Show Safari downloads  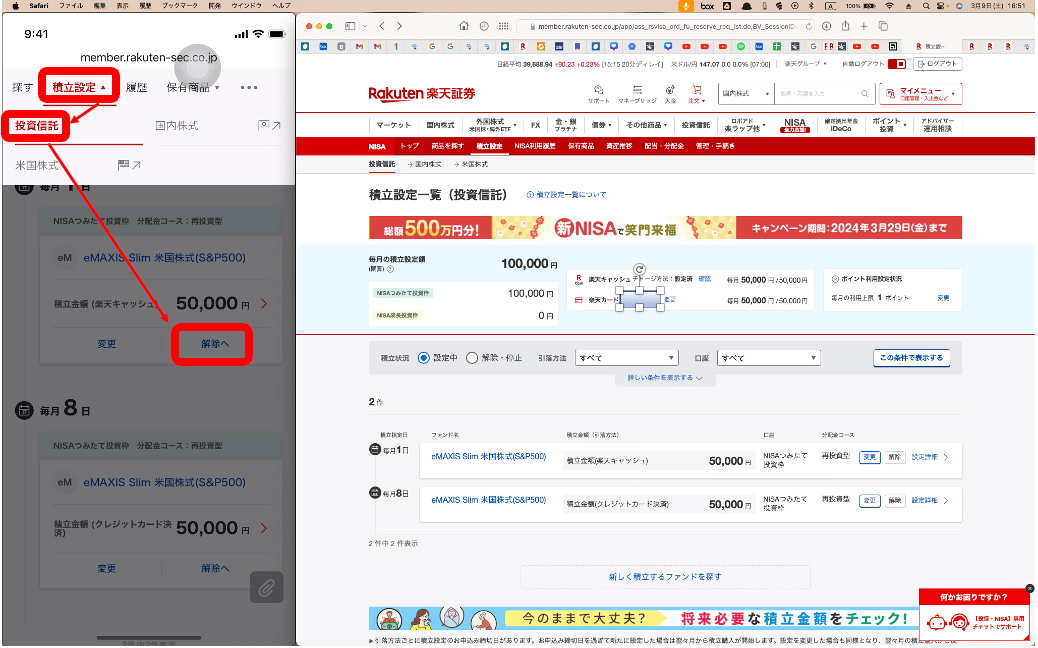(827, 26)
